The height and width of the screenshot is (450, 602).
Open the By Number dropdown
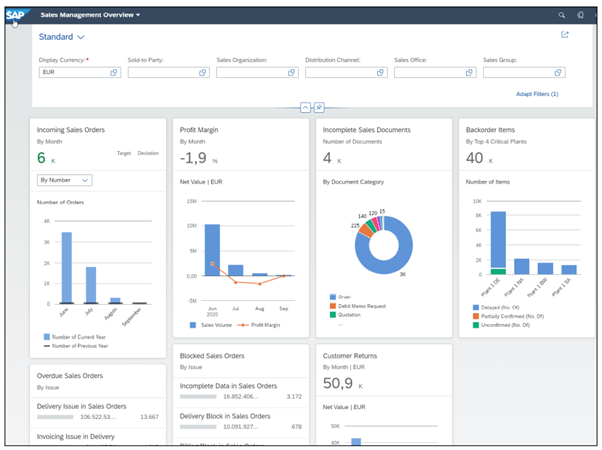64,180
